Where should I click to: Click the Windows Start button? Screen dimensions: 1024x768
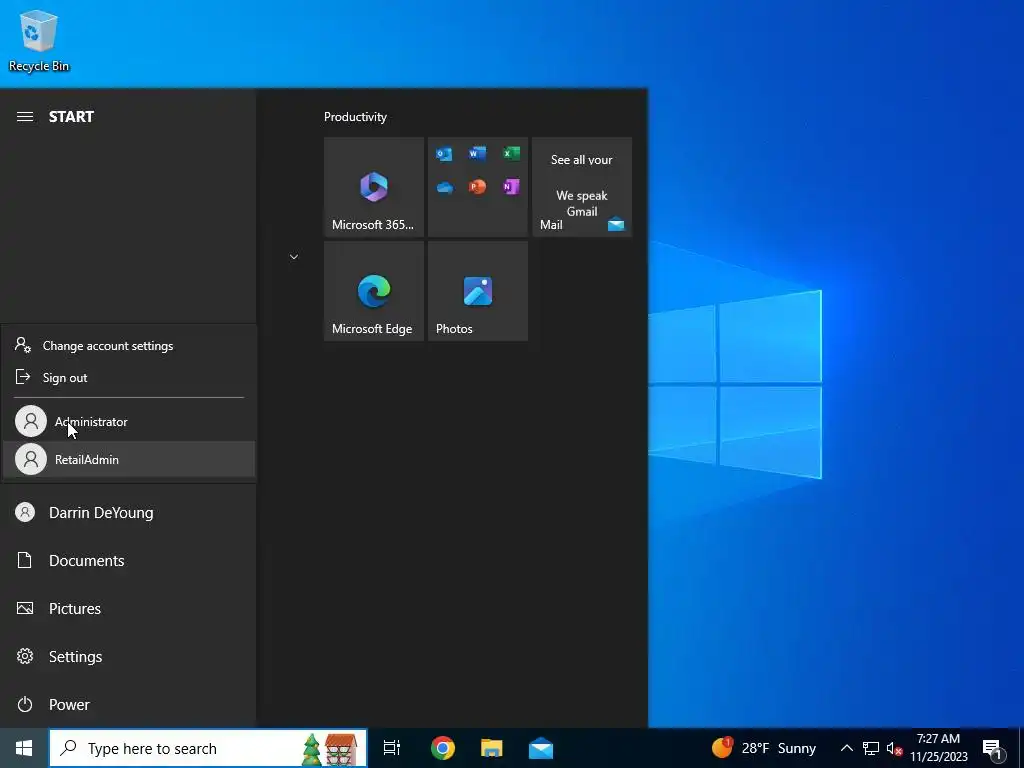pos(24,748)
